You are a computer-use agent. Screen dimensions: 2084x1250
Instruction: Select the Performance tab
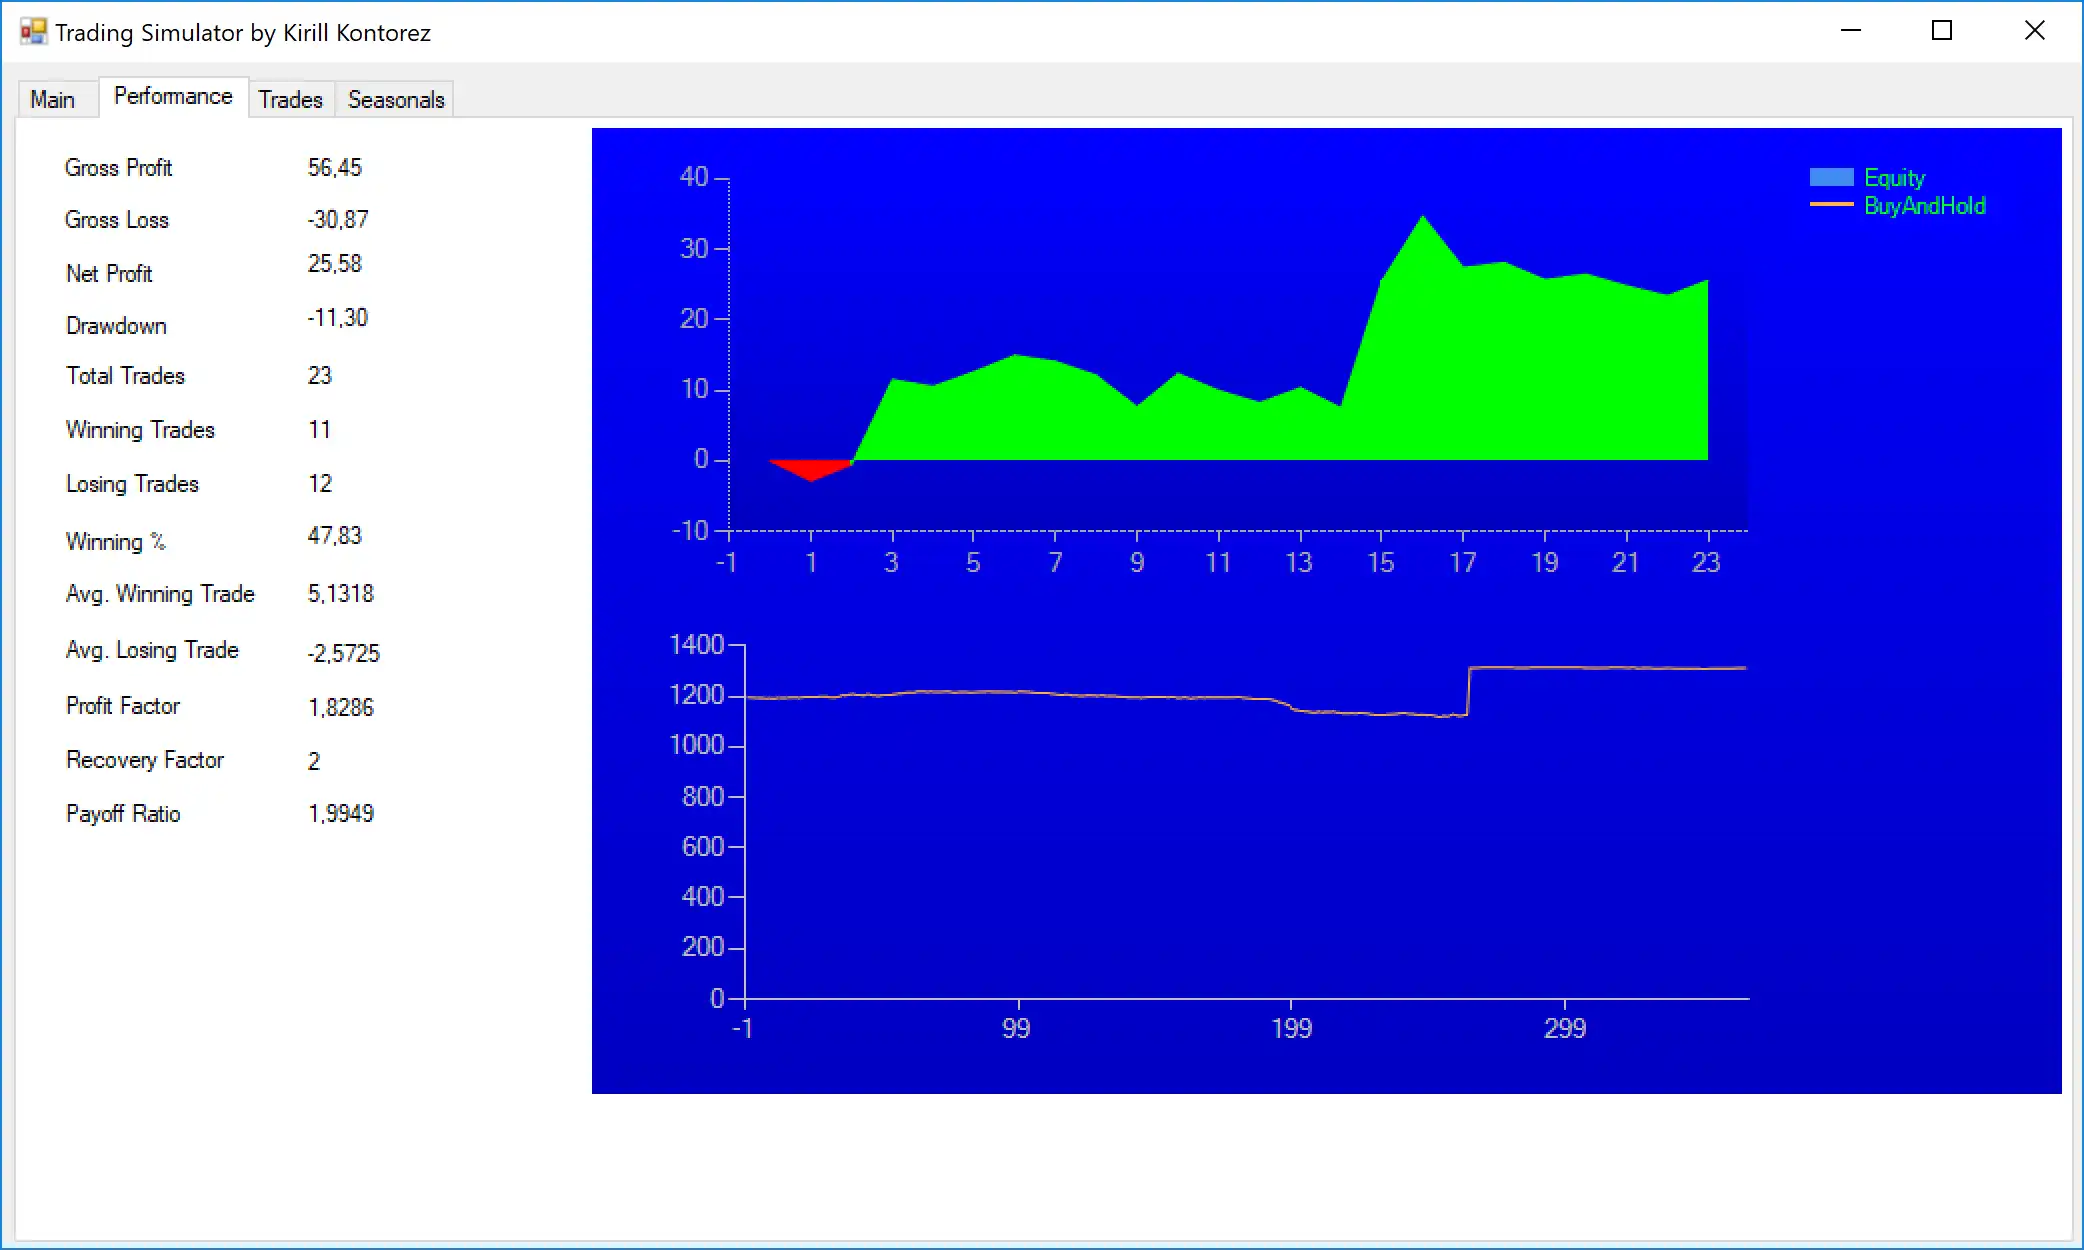point(173,97)
